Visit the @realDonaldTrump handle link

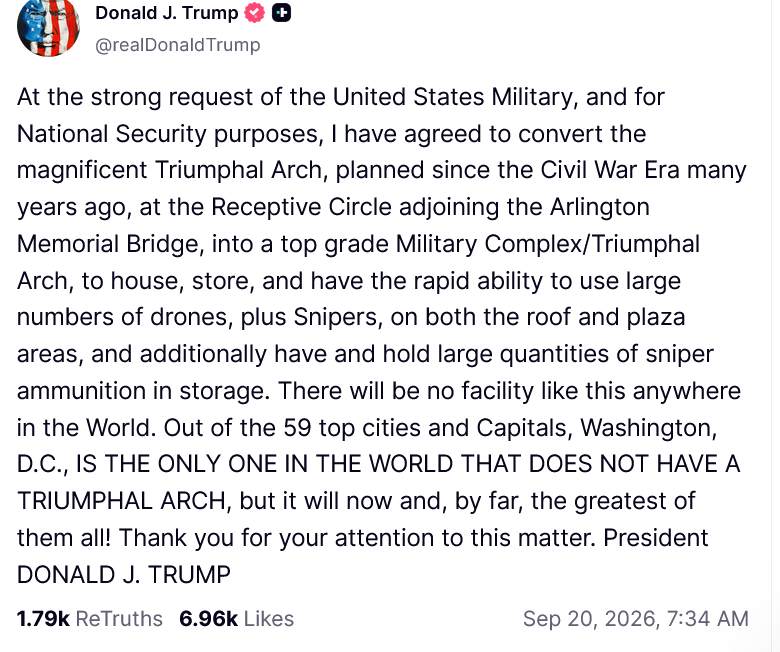178,45
